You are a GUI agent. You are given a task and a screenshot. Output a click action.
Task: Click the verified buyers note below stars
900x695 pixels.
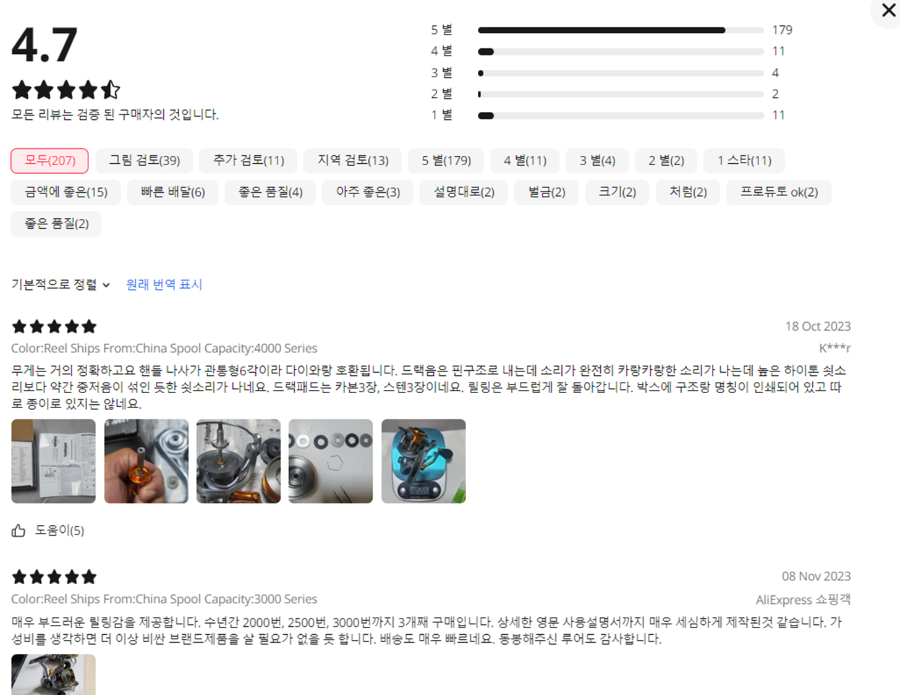[x=115, y=114]
